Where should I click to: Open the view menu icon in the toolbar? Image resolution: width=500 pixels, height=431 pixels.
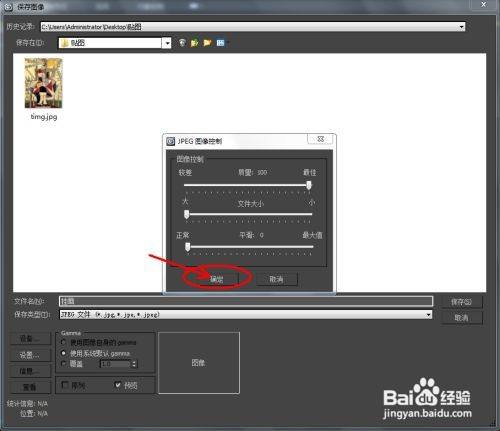pos(220,43)
